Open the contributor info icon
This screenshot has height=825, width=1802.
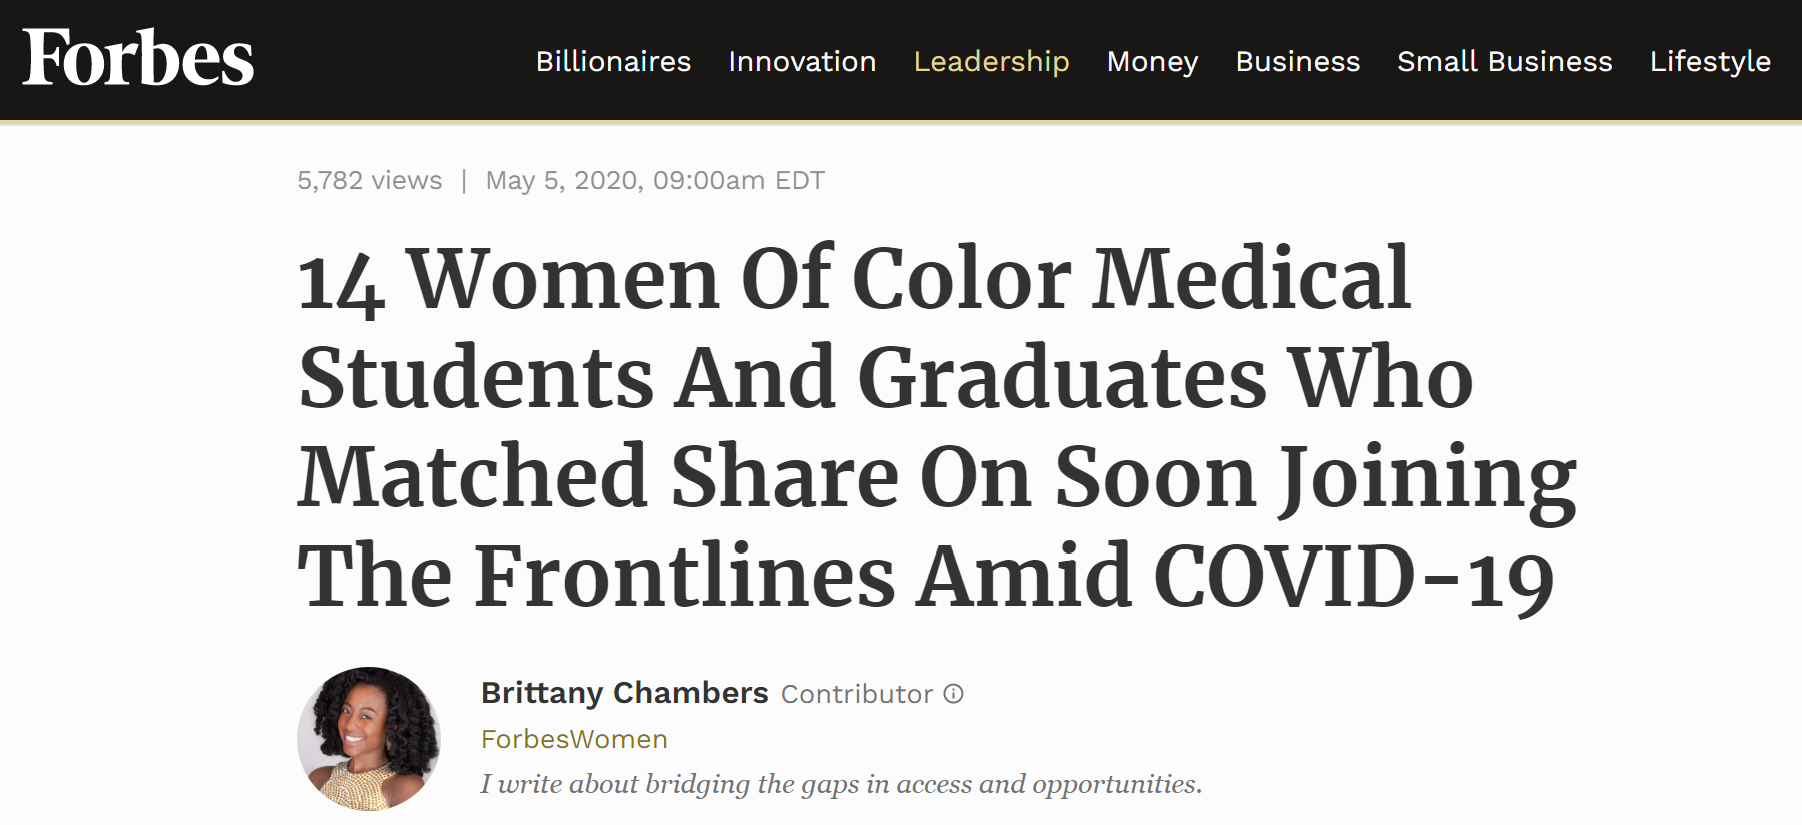952,693
